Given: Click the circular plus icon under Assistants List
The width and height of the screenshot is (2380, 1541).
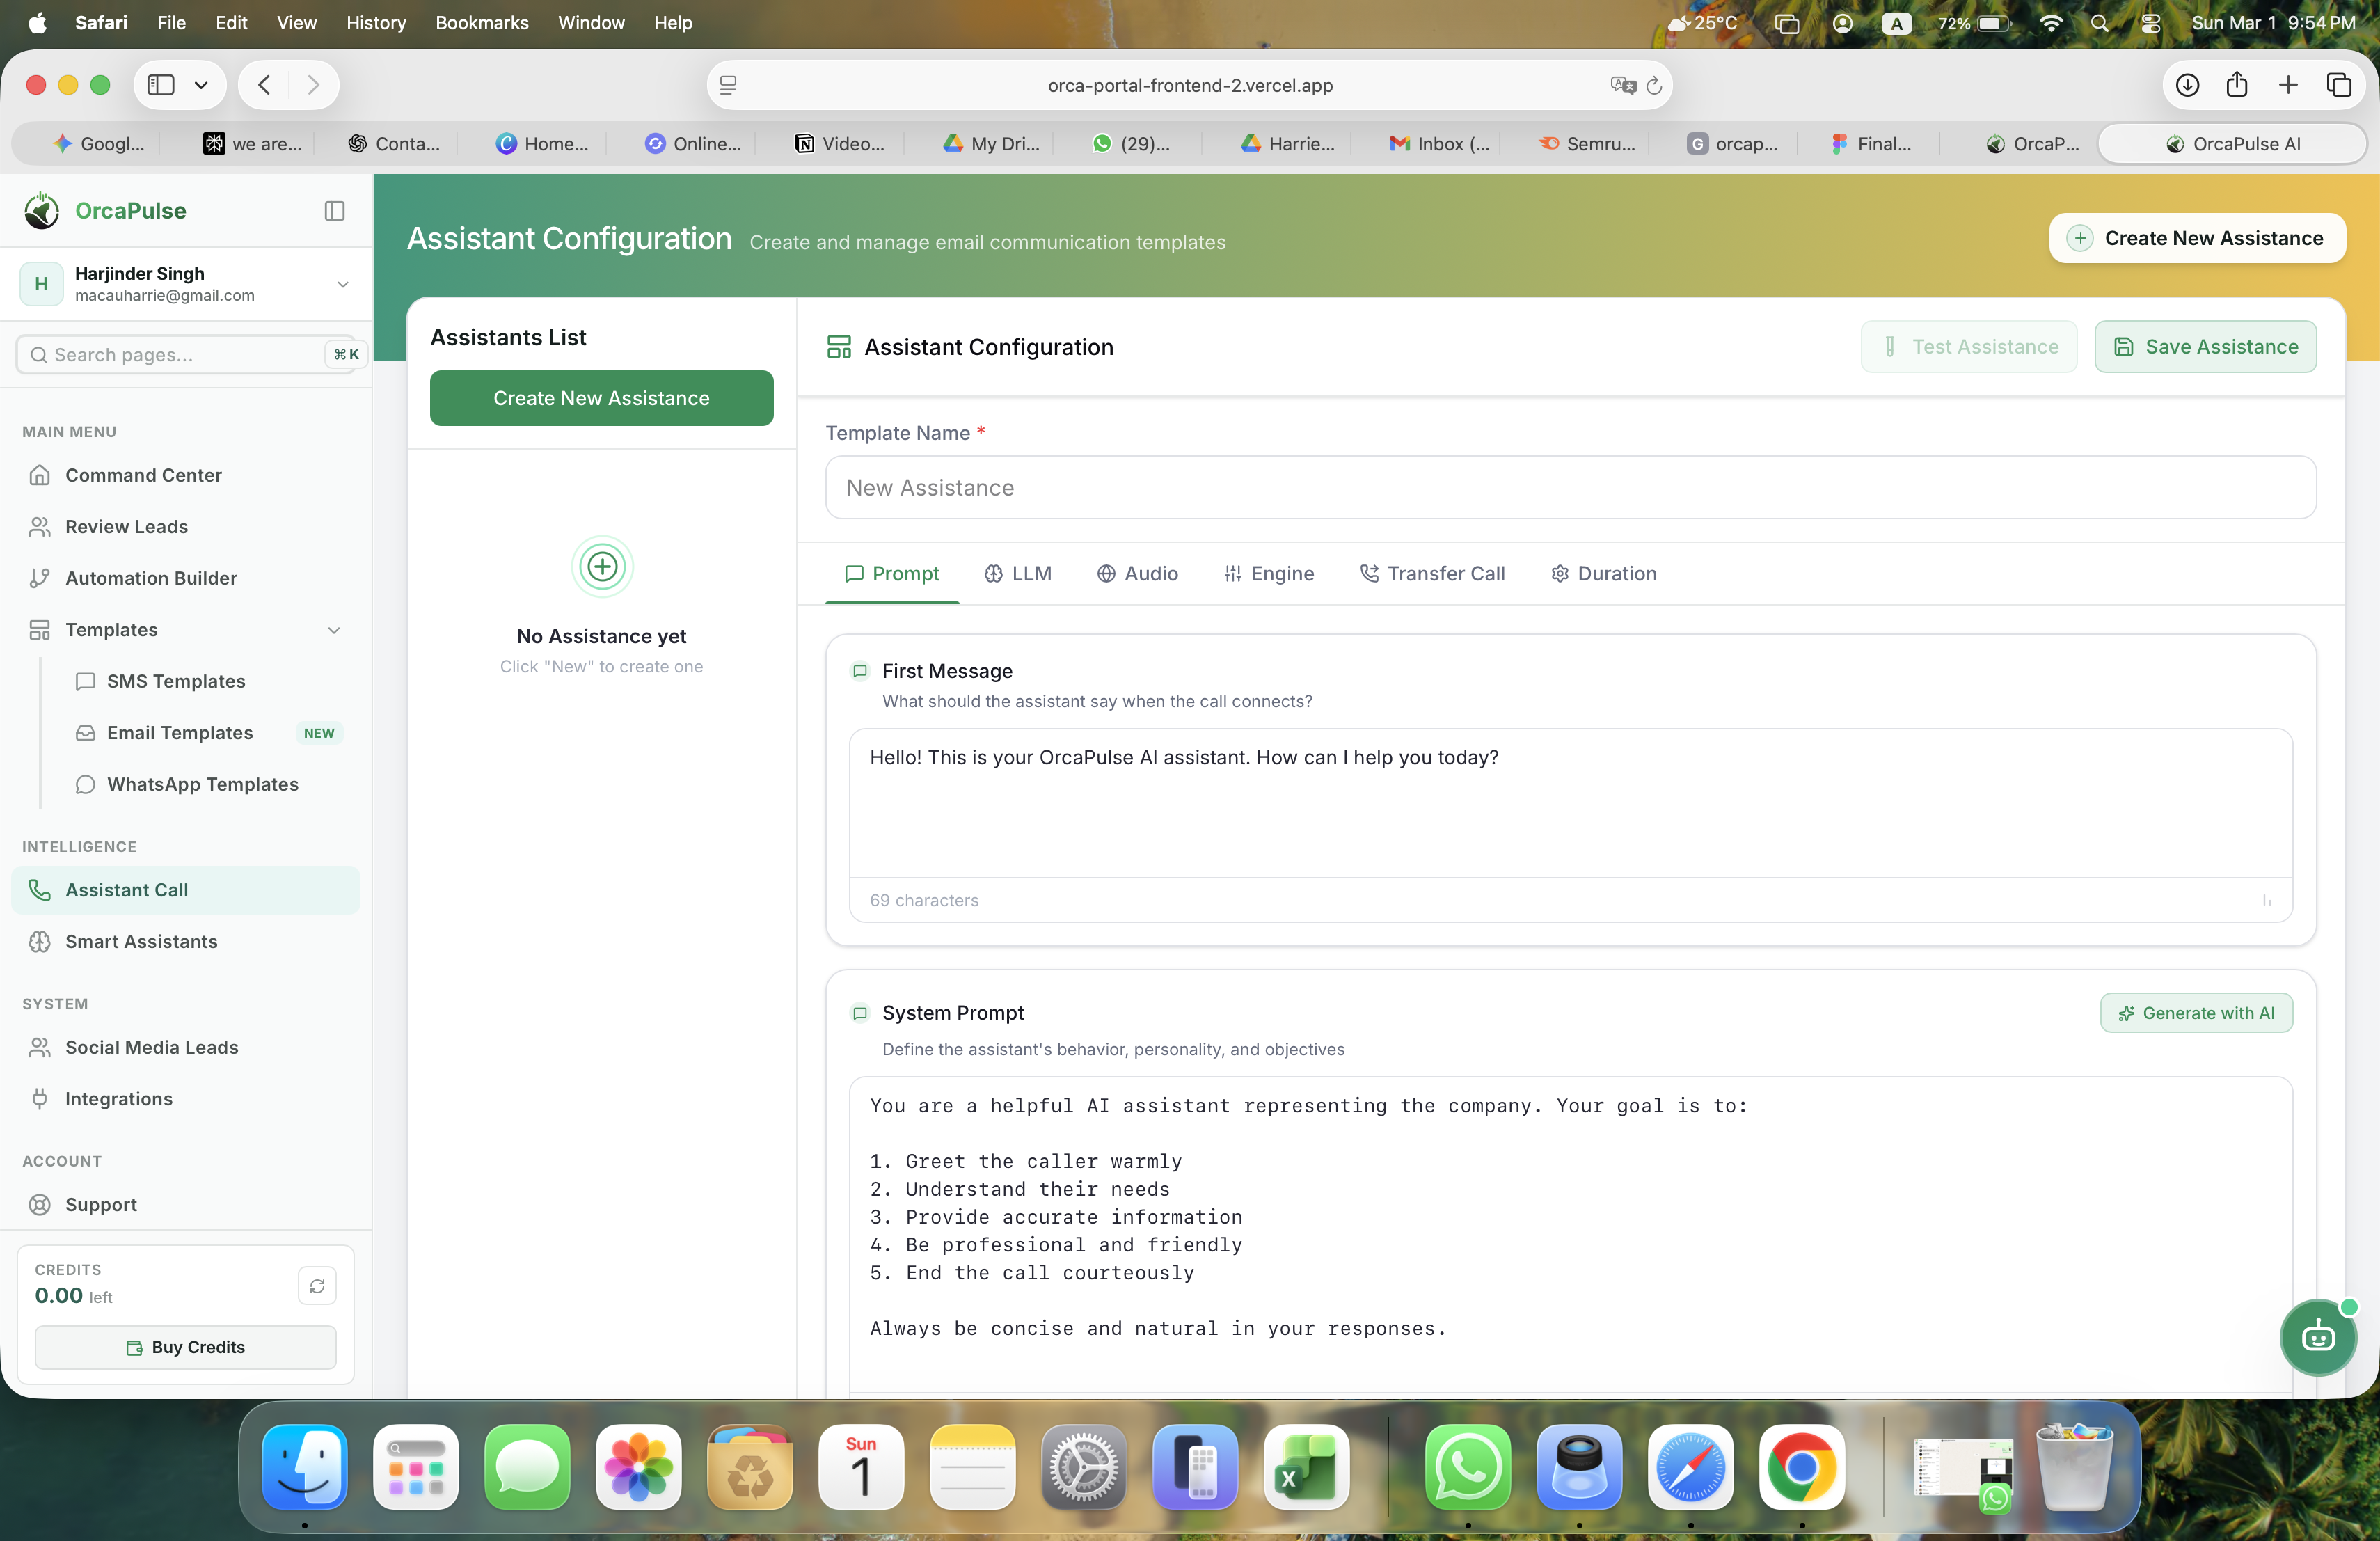Looking at the screenshot, I should click(x=602, y=567).
